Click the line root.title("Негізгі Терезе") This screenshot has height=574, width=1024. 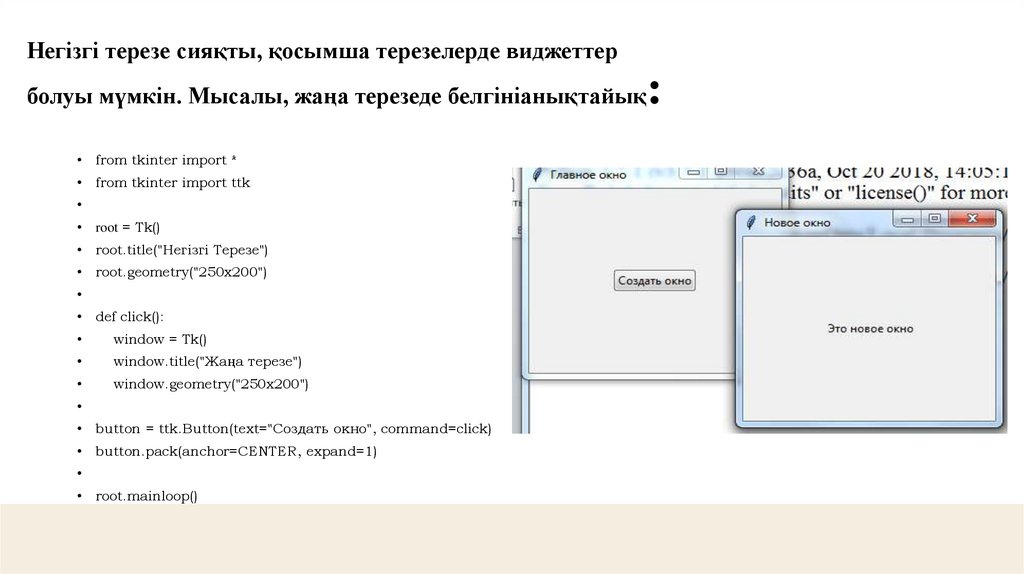pyautogui.click(x=182, y=249)
